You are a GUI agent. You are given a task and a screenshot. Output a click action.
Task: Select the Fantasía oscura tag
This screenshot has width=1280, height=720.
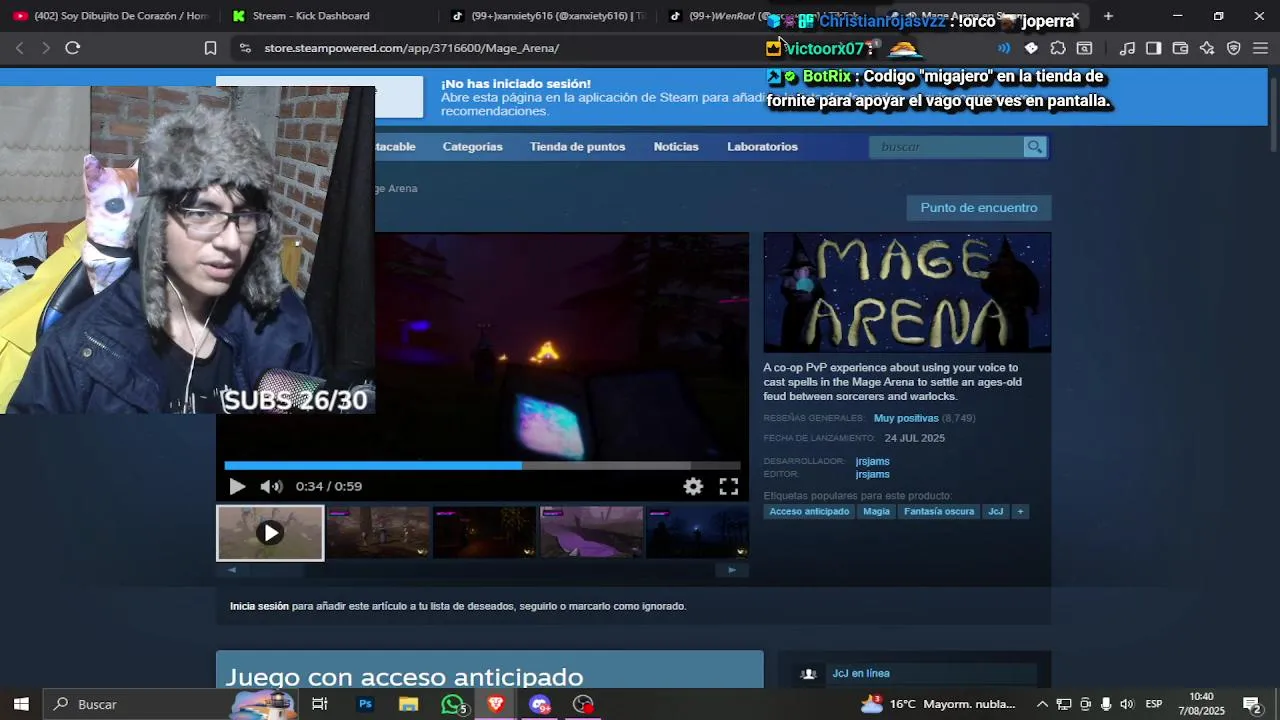pos(939,512)
